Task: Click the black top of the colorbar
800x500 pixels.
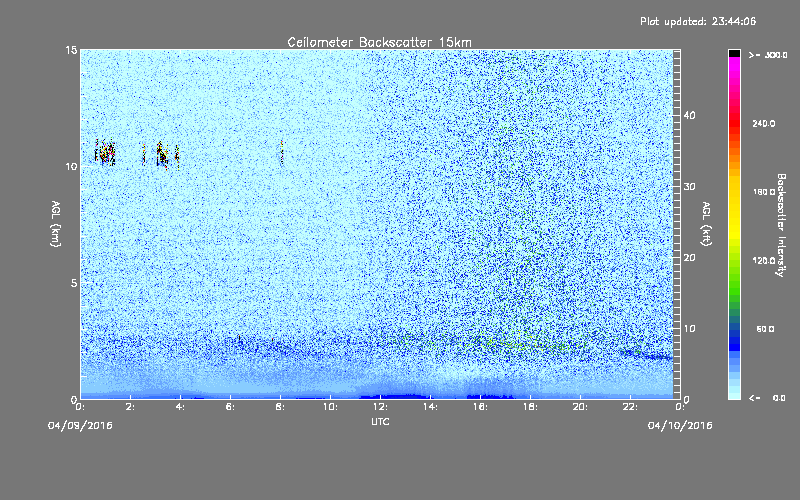Action: point(734,53)
